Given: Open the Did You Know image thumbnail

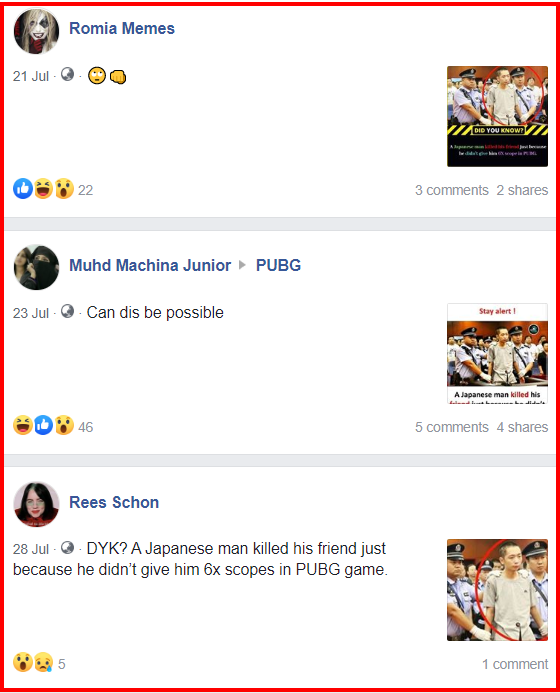Looking at the screenshot, I should (497, 116).
